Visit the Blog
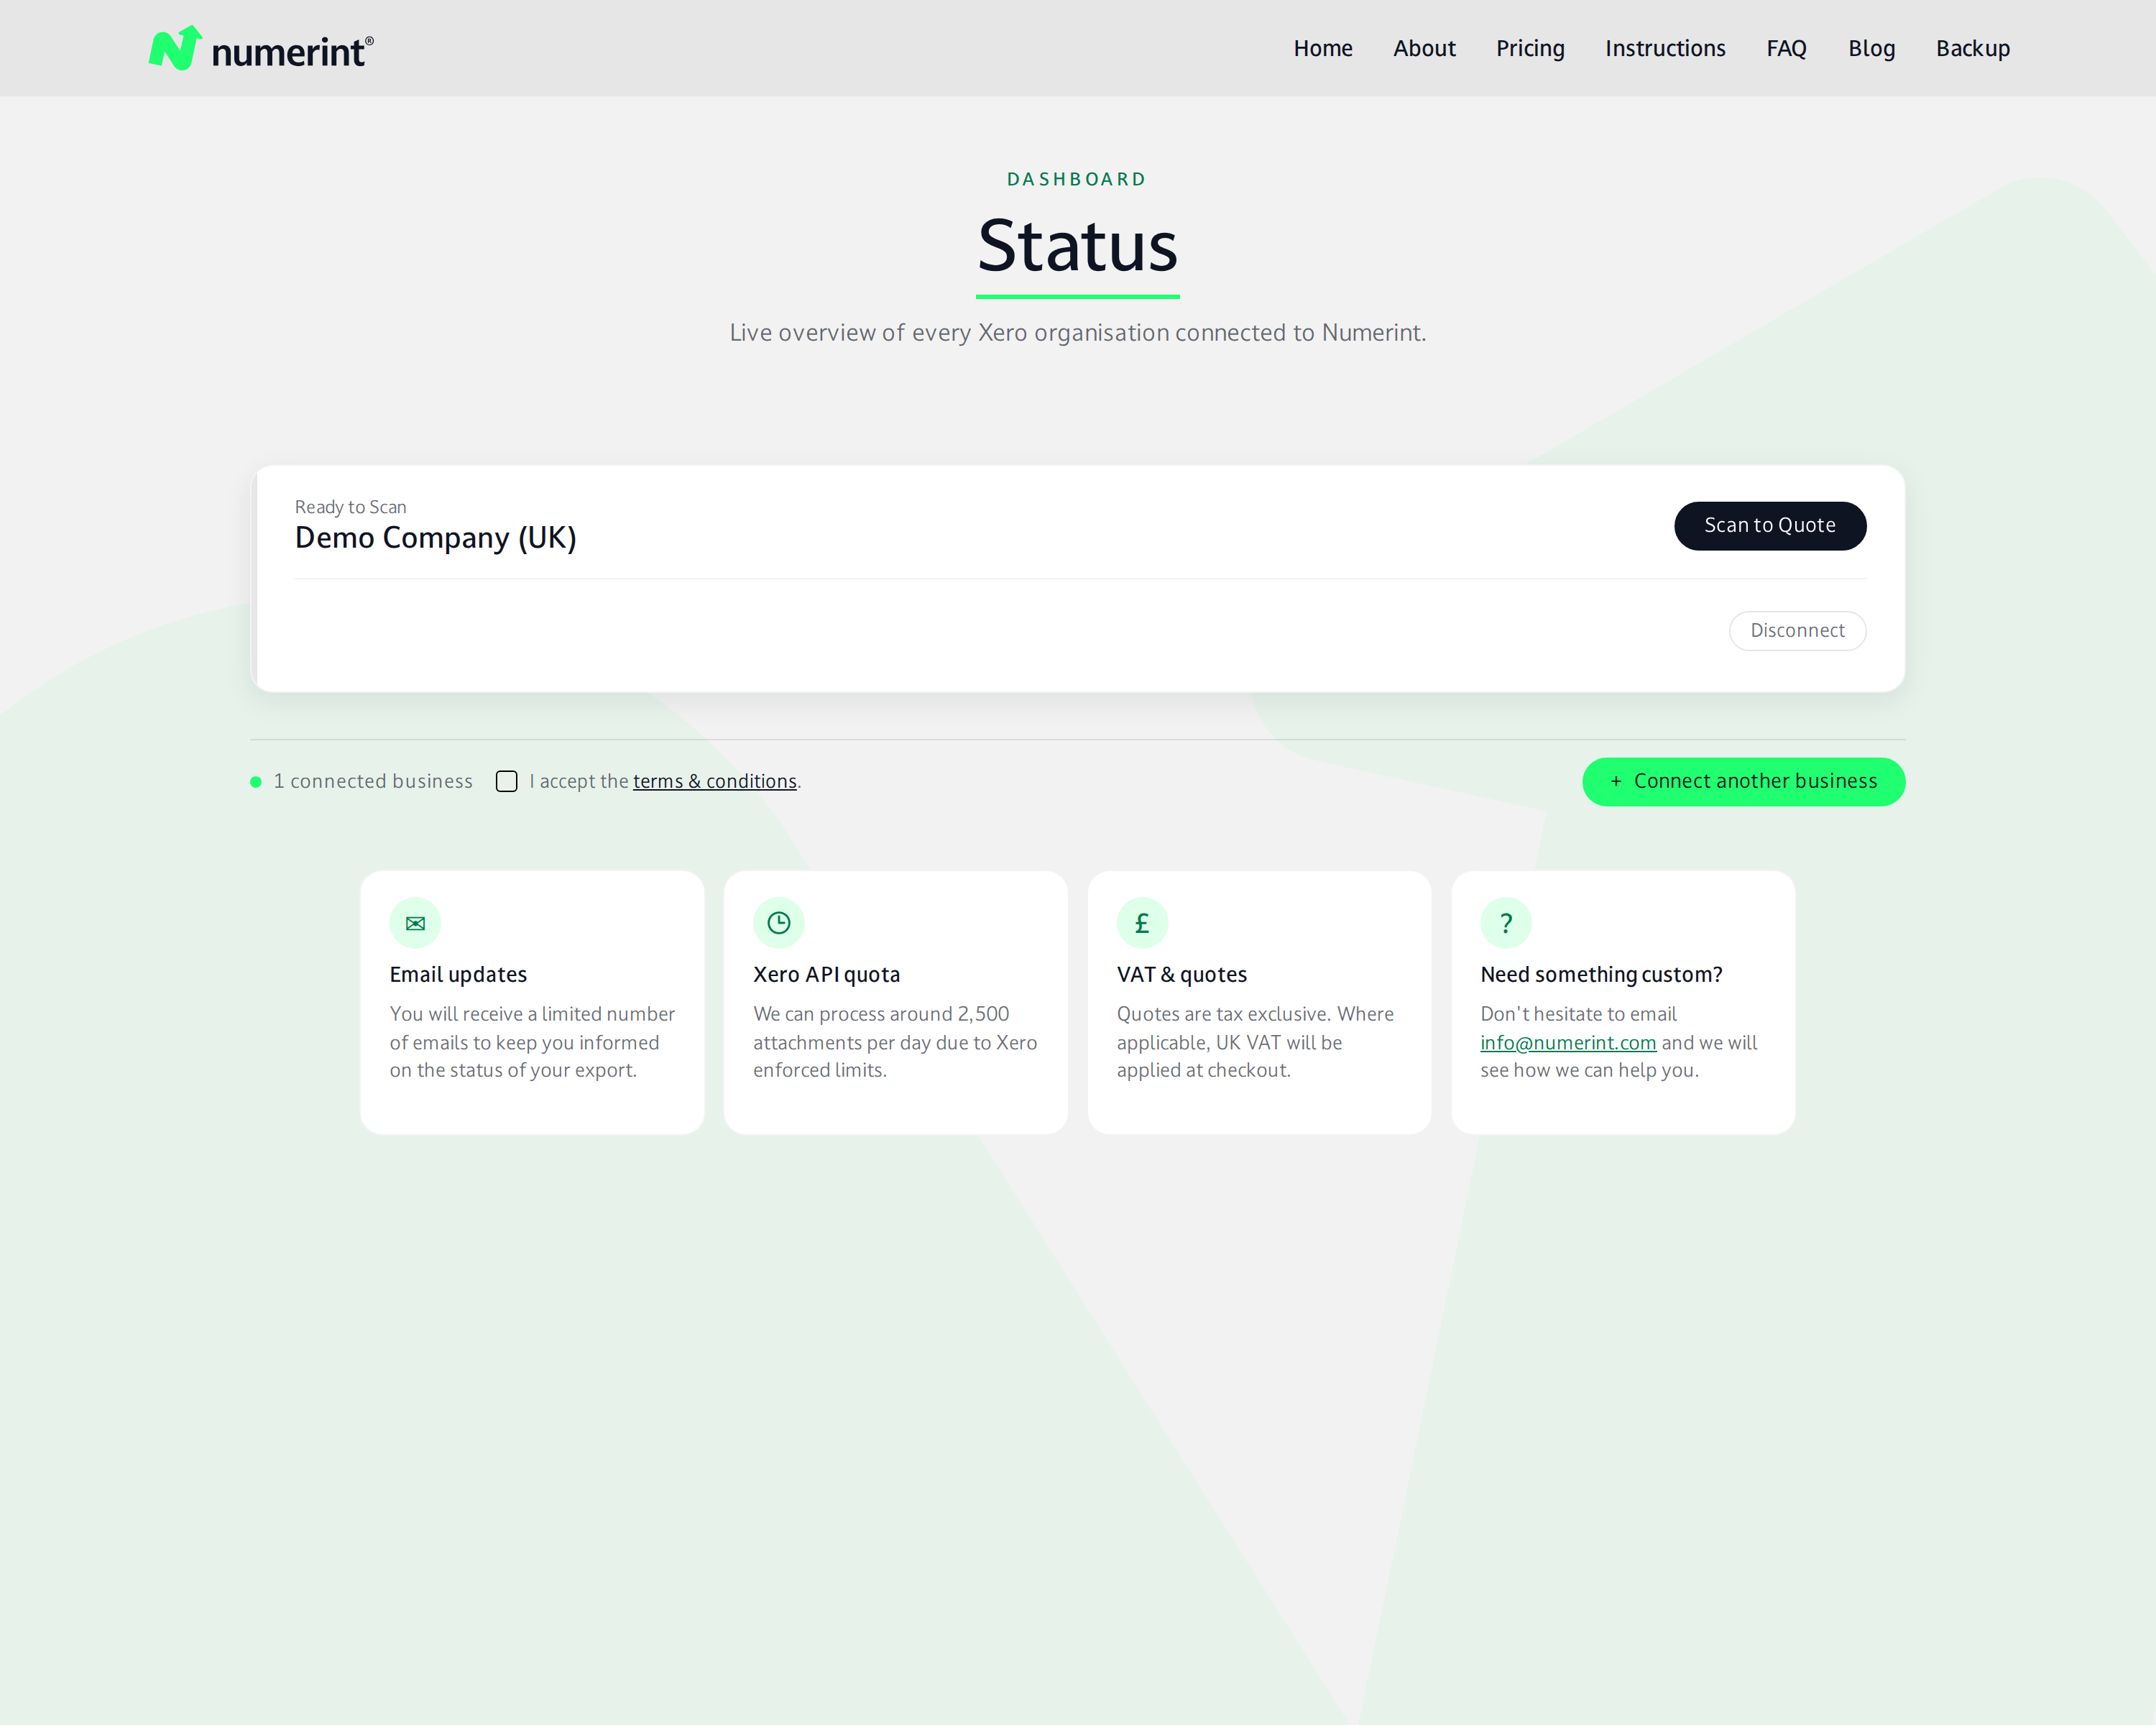The image size is (2156, 1725). pos(1871,48)
